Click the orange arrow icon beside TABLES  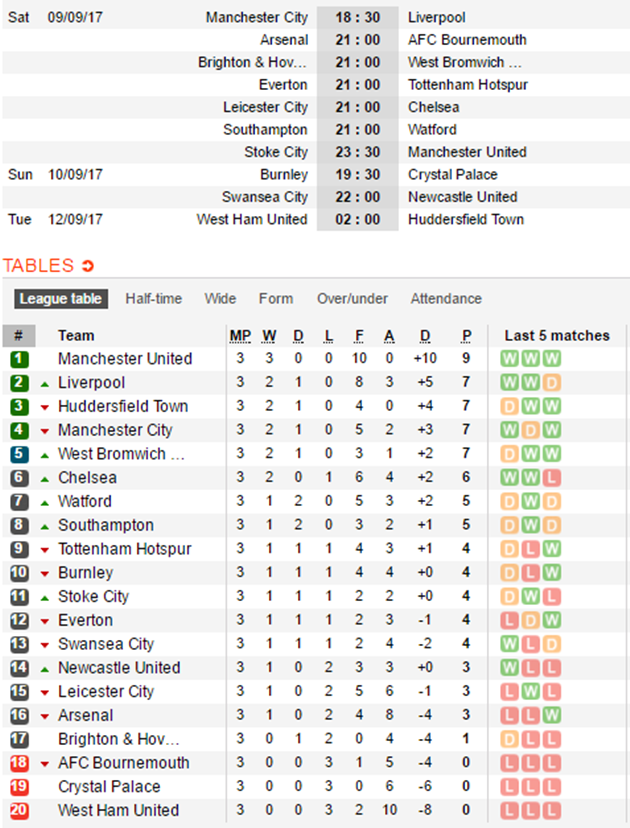pyautogui.click(x=88, y=266)
